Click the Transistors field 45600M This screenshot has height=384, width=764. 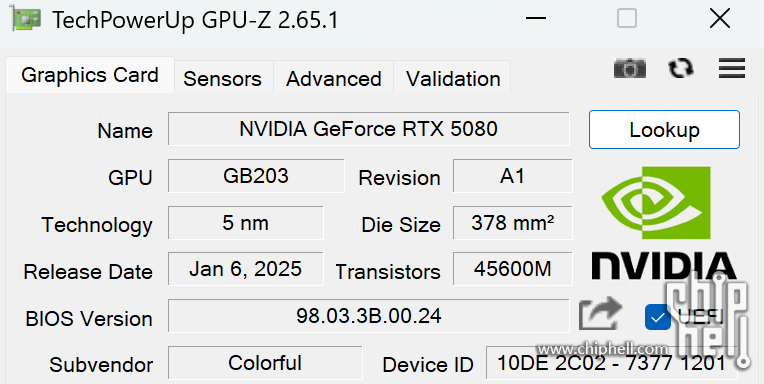click(x=513, y=269)
